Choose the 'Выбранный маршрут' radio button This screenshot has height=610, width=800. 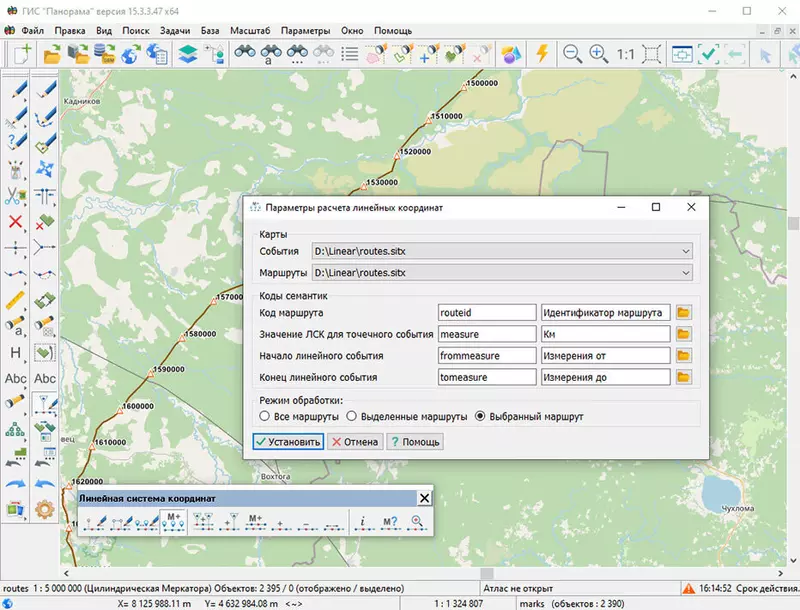(x=480, y=416)
